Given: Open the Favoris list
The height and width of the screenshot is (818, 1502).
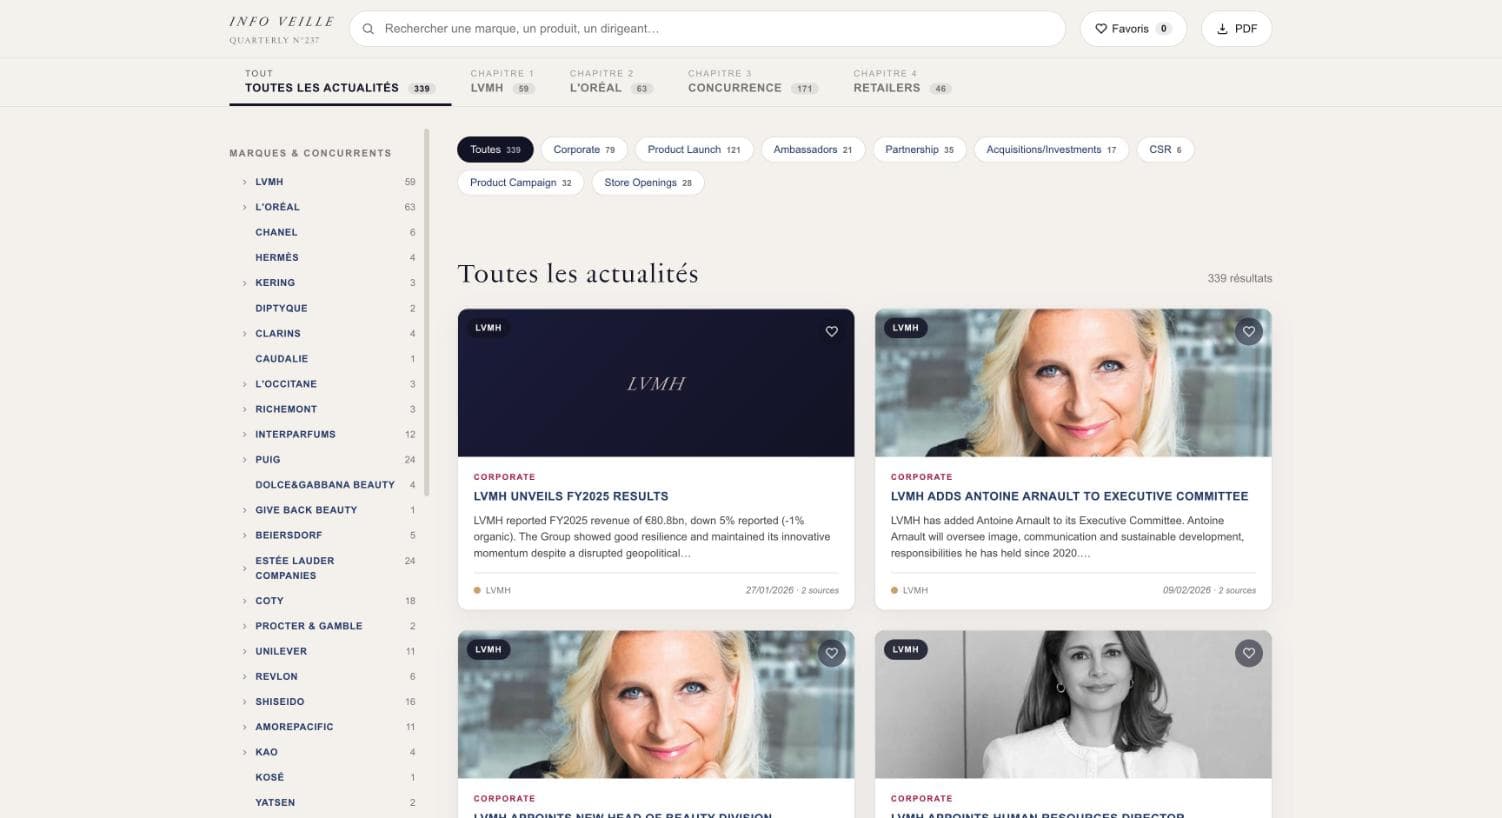Looking at the screenshot, I should click(x=1133, y=29).
